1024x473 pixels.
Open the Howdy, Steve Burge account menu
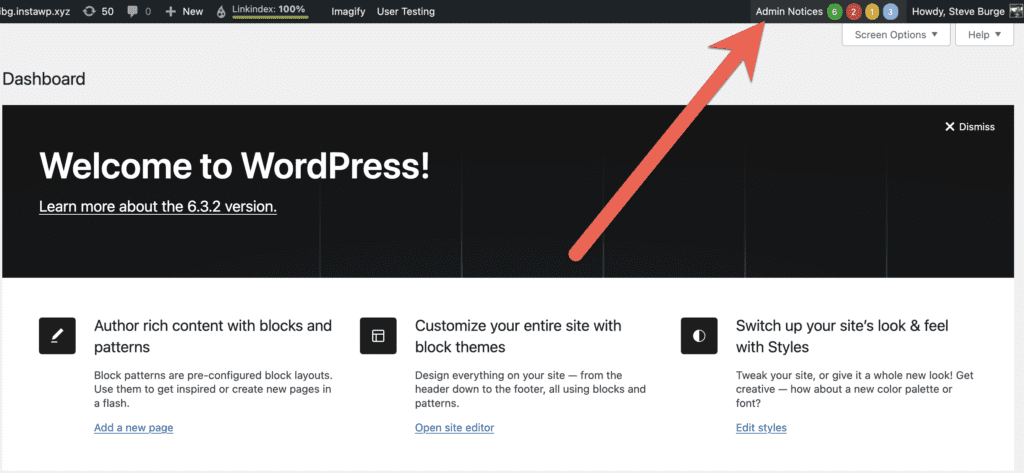(958, 12)
